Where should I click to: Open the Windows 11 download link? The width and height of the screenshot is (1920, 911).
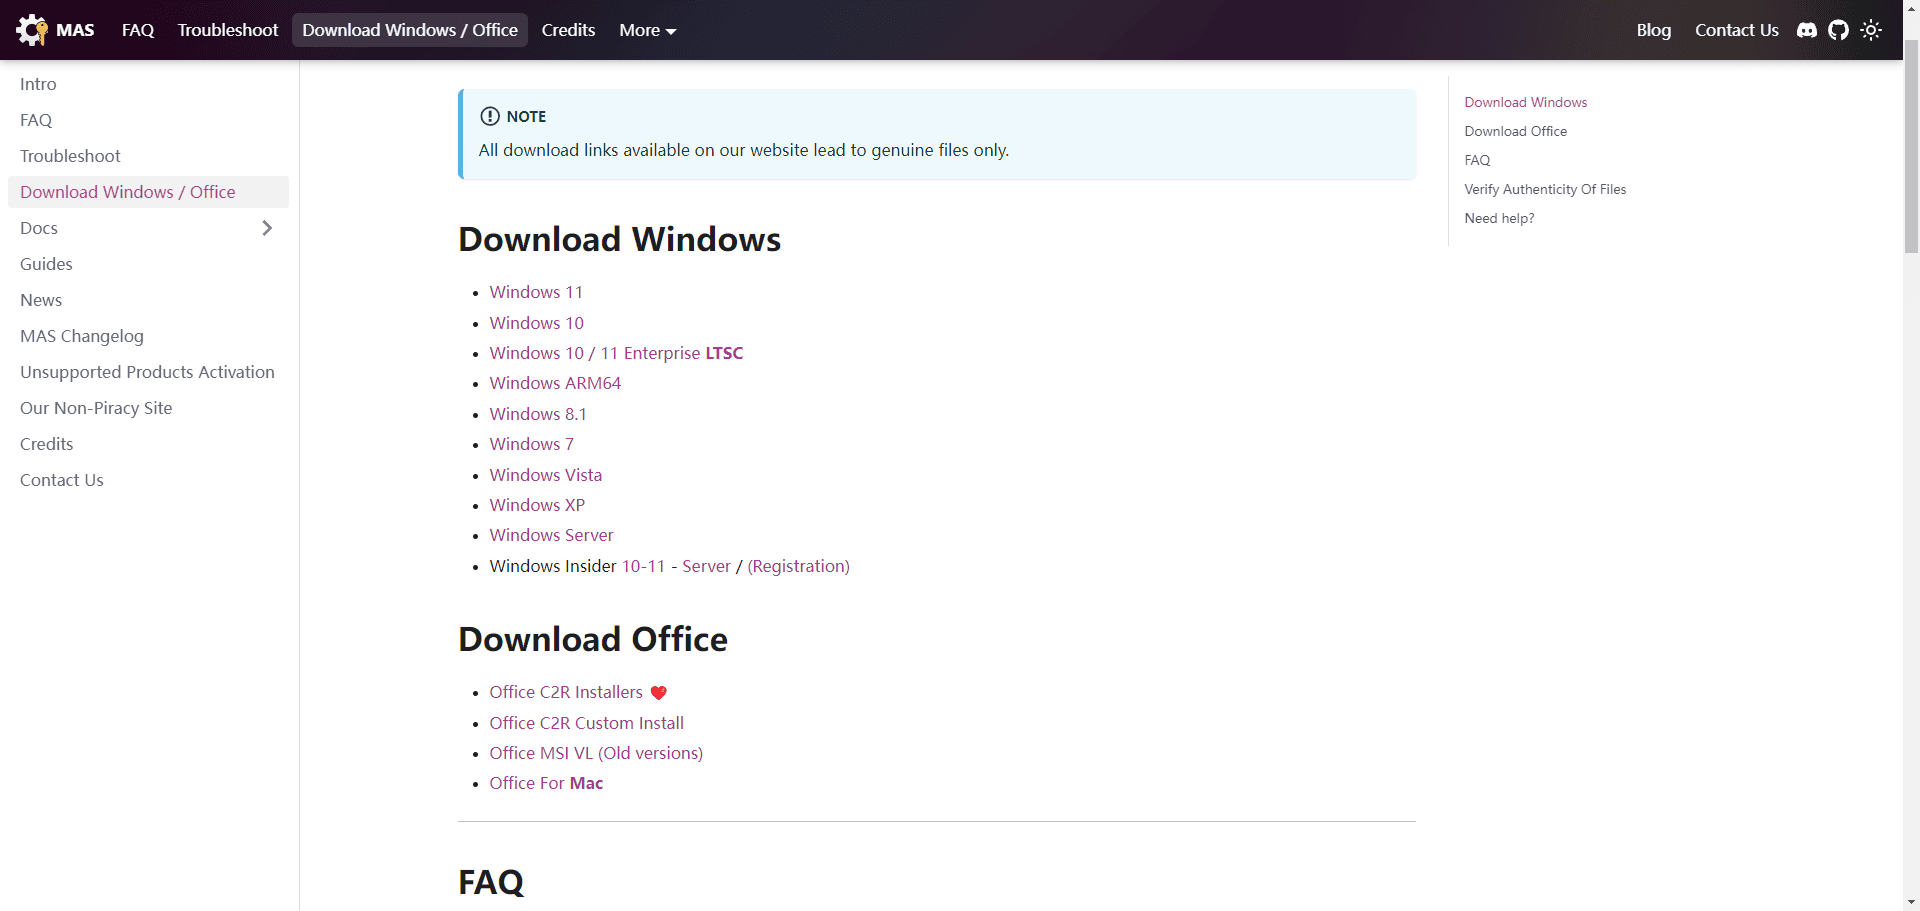(535, 292)
